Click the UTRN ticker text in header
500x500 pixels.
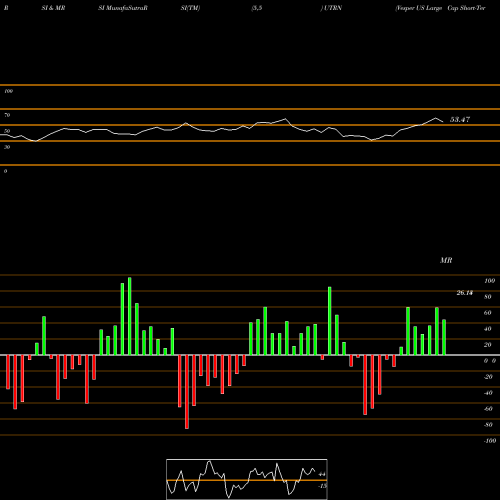[333, 8]
